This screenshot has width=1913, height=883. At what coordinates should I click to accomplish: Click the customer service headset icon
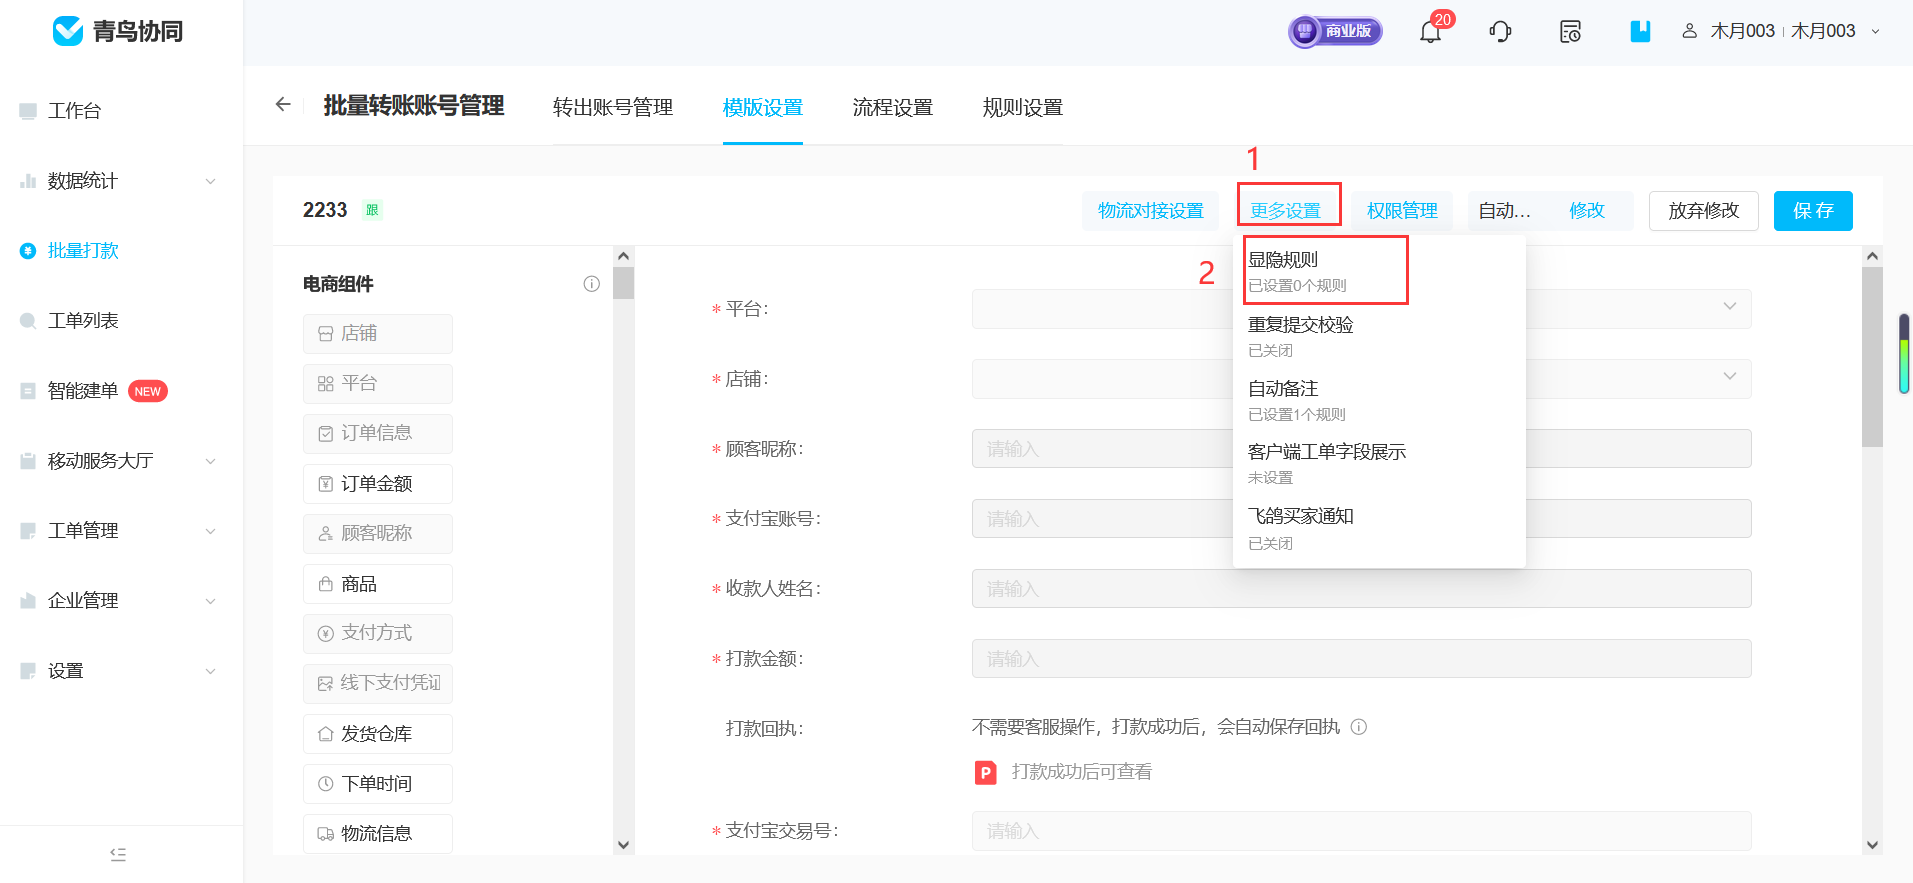point(1500,32)
